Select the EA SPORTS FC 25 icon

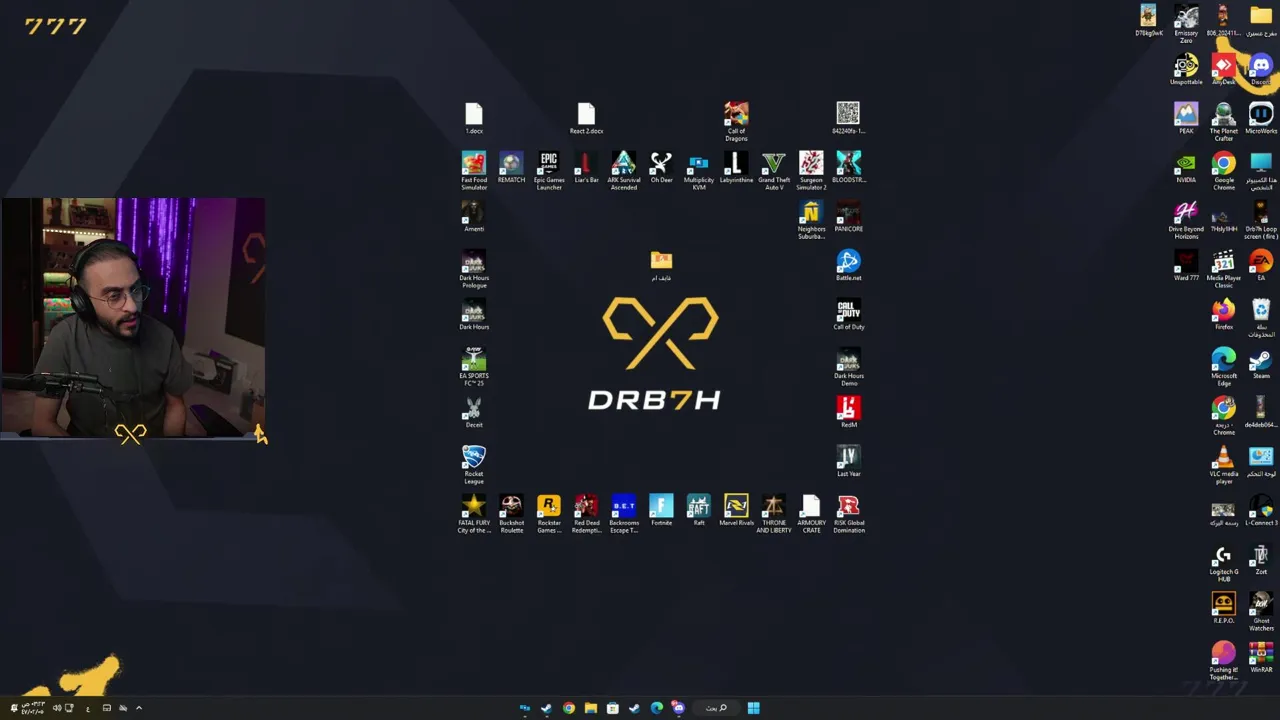474,366
